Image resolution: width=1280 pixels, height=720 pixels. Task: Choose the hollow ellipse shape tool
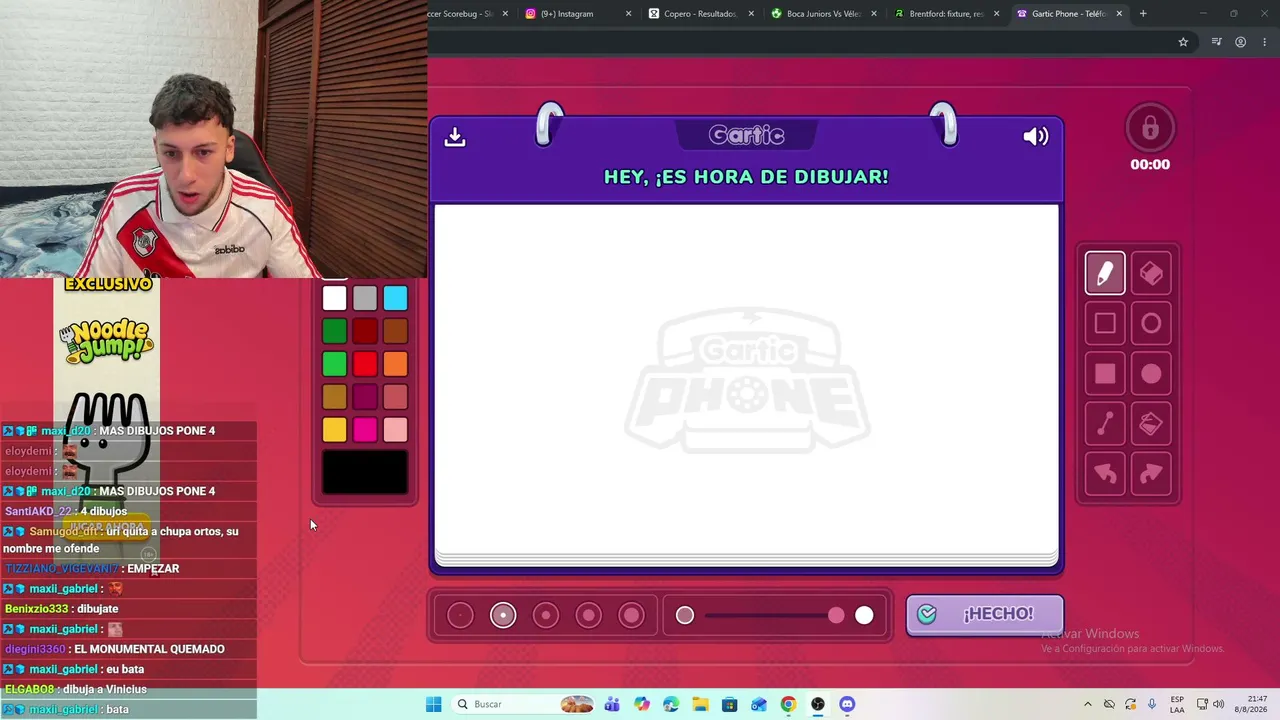coord(1151,323)
